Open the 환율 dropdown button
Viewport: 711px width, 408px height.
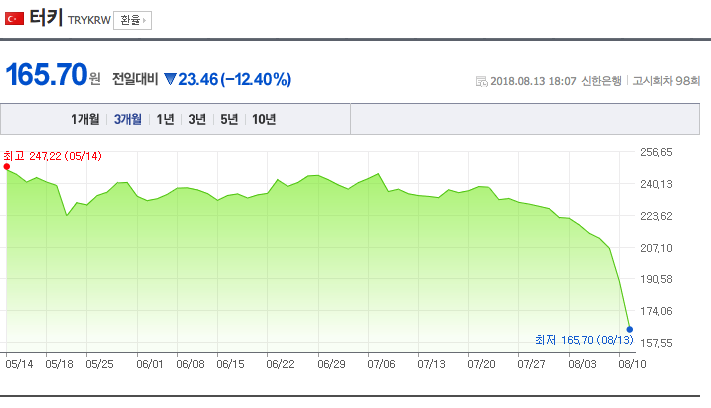coord(132,20)
